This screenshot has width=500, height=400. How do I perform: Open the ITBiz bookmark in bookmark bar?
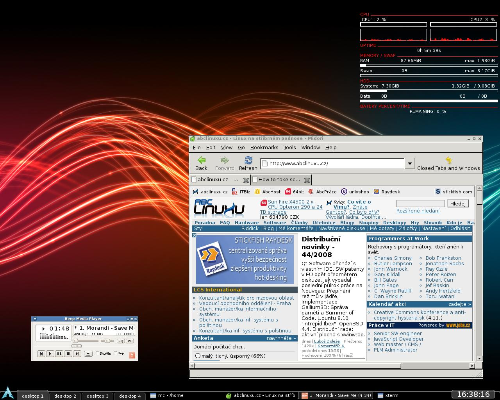click(241, 192)
